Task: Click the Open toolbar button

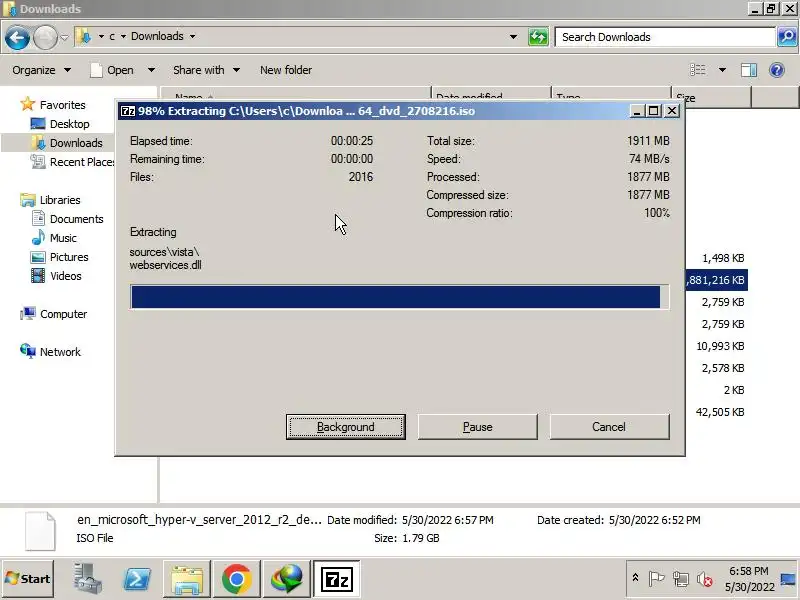Action: point(112,70)
